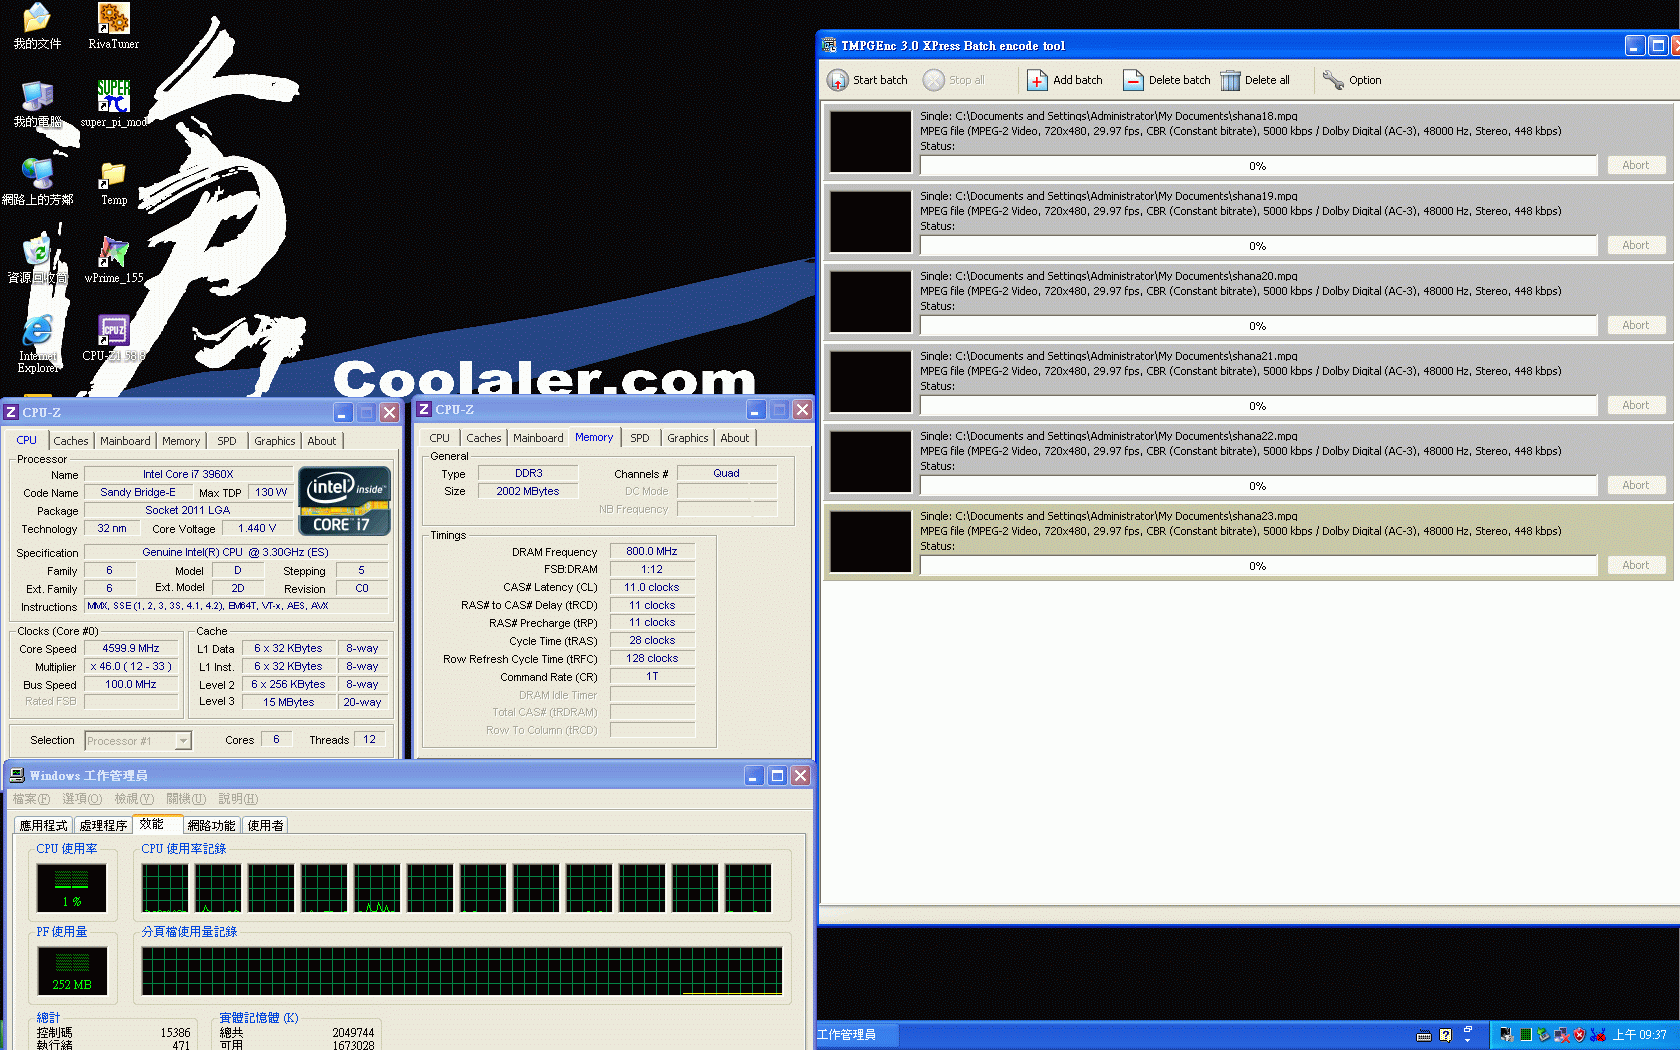This screenshot has height=1050, width=1680.
Task: Click the Task Manager green CPU tray icon
Action: click(1525, 1035)
